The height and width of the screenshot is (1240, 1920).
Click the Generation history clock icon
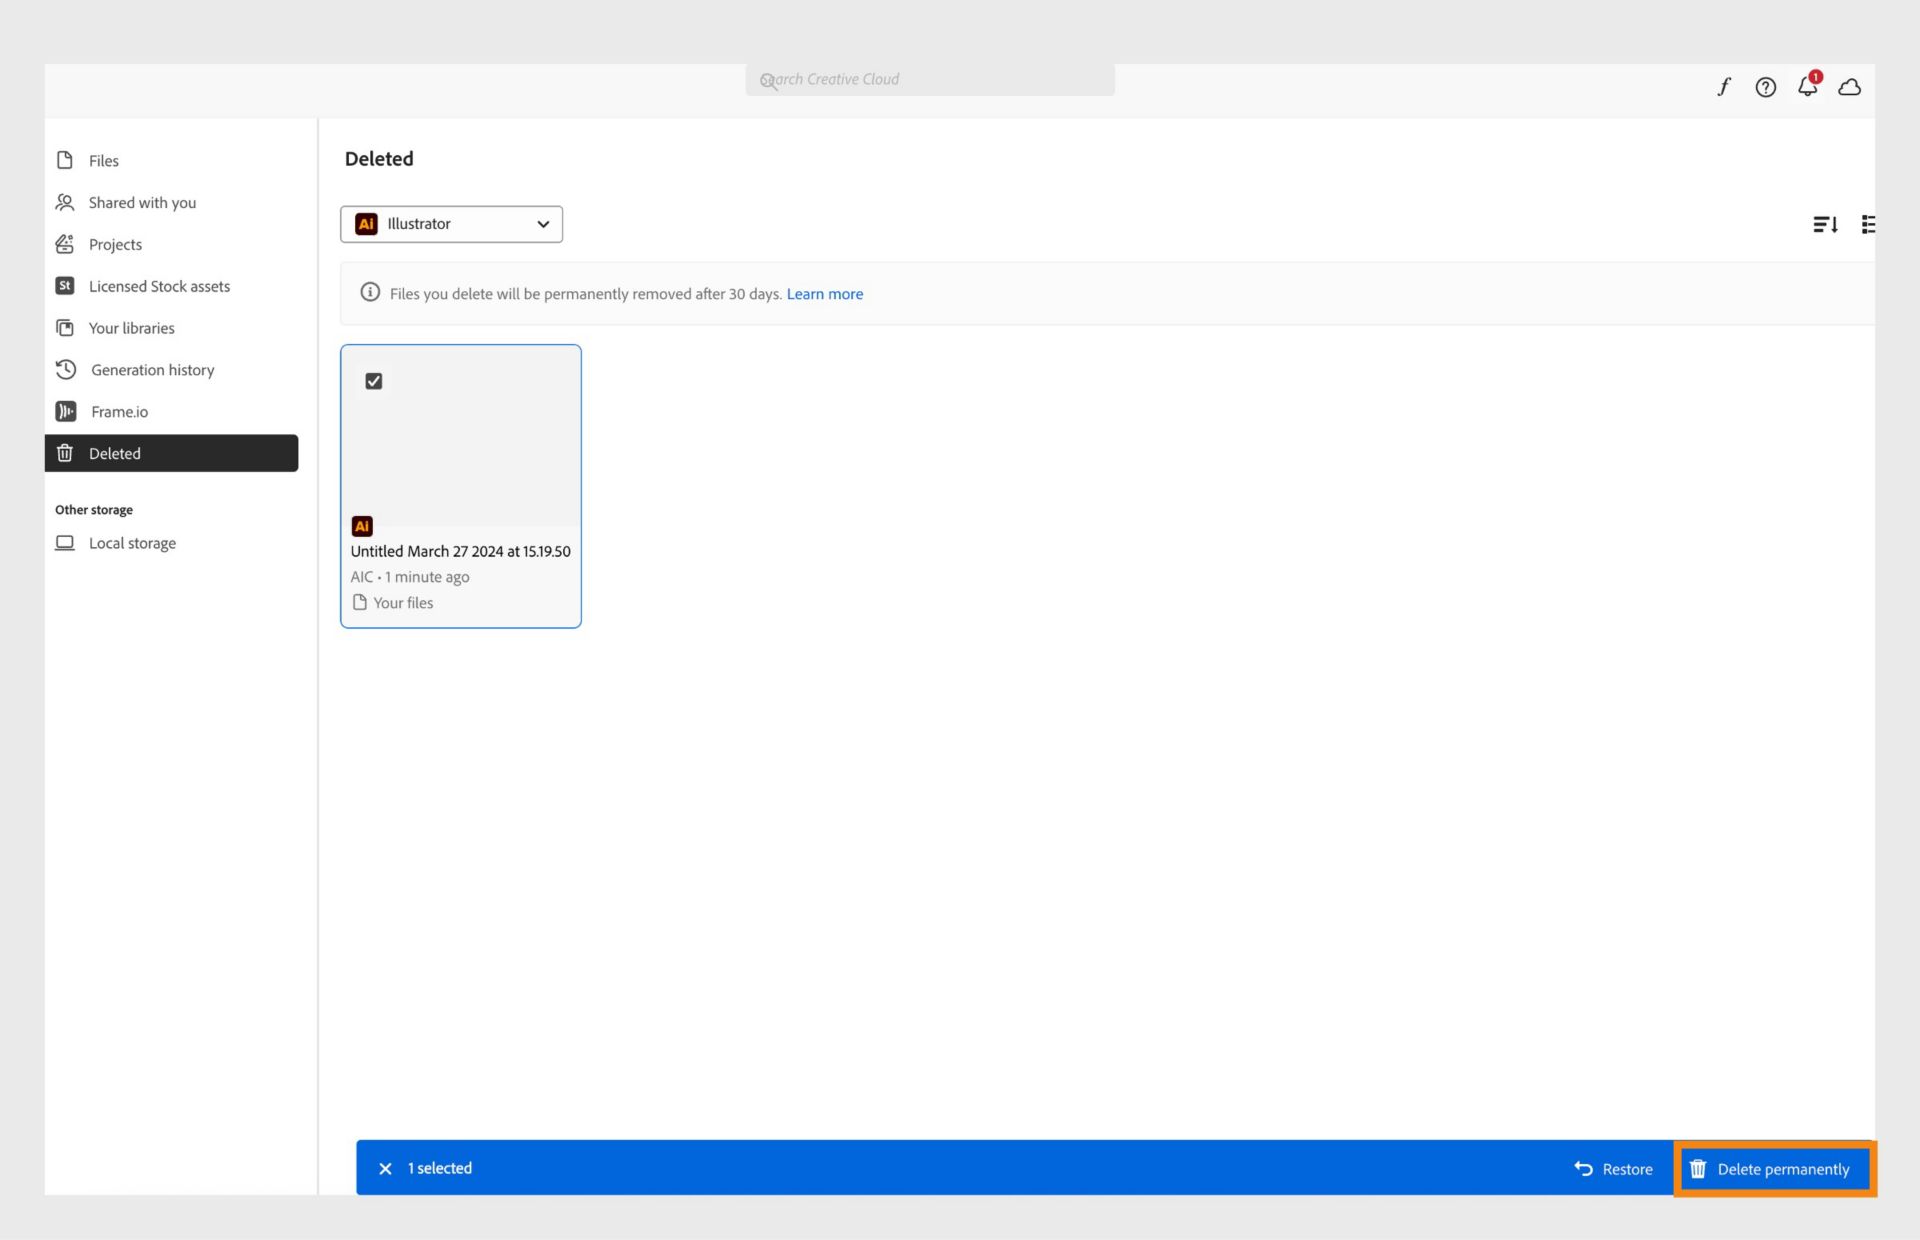click(66, 369)
